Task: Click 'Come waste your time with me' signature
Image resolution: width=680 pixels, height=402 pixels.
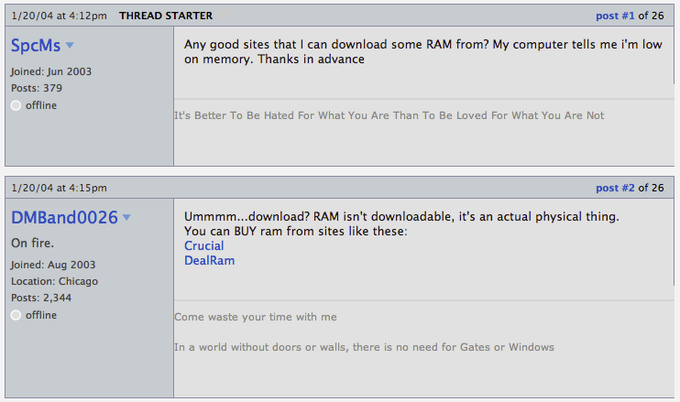Action: (x=255, y=317)
